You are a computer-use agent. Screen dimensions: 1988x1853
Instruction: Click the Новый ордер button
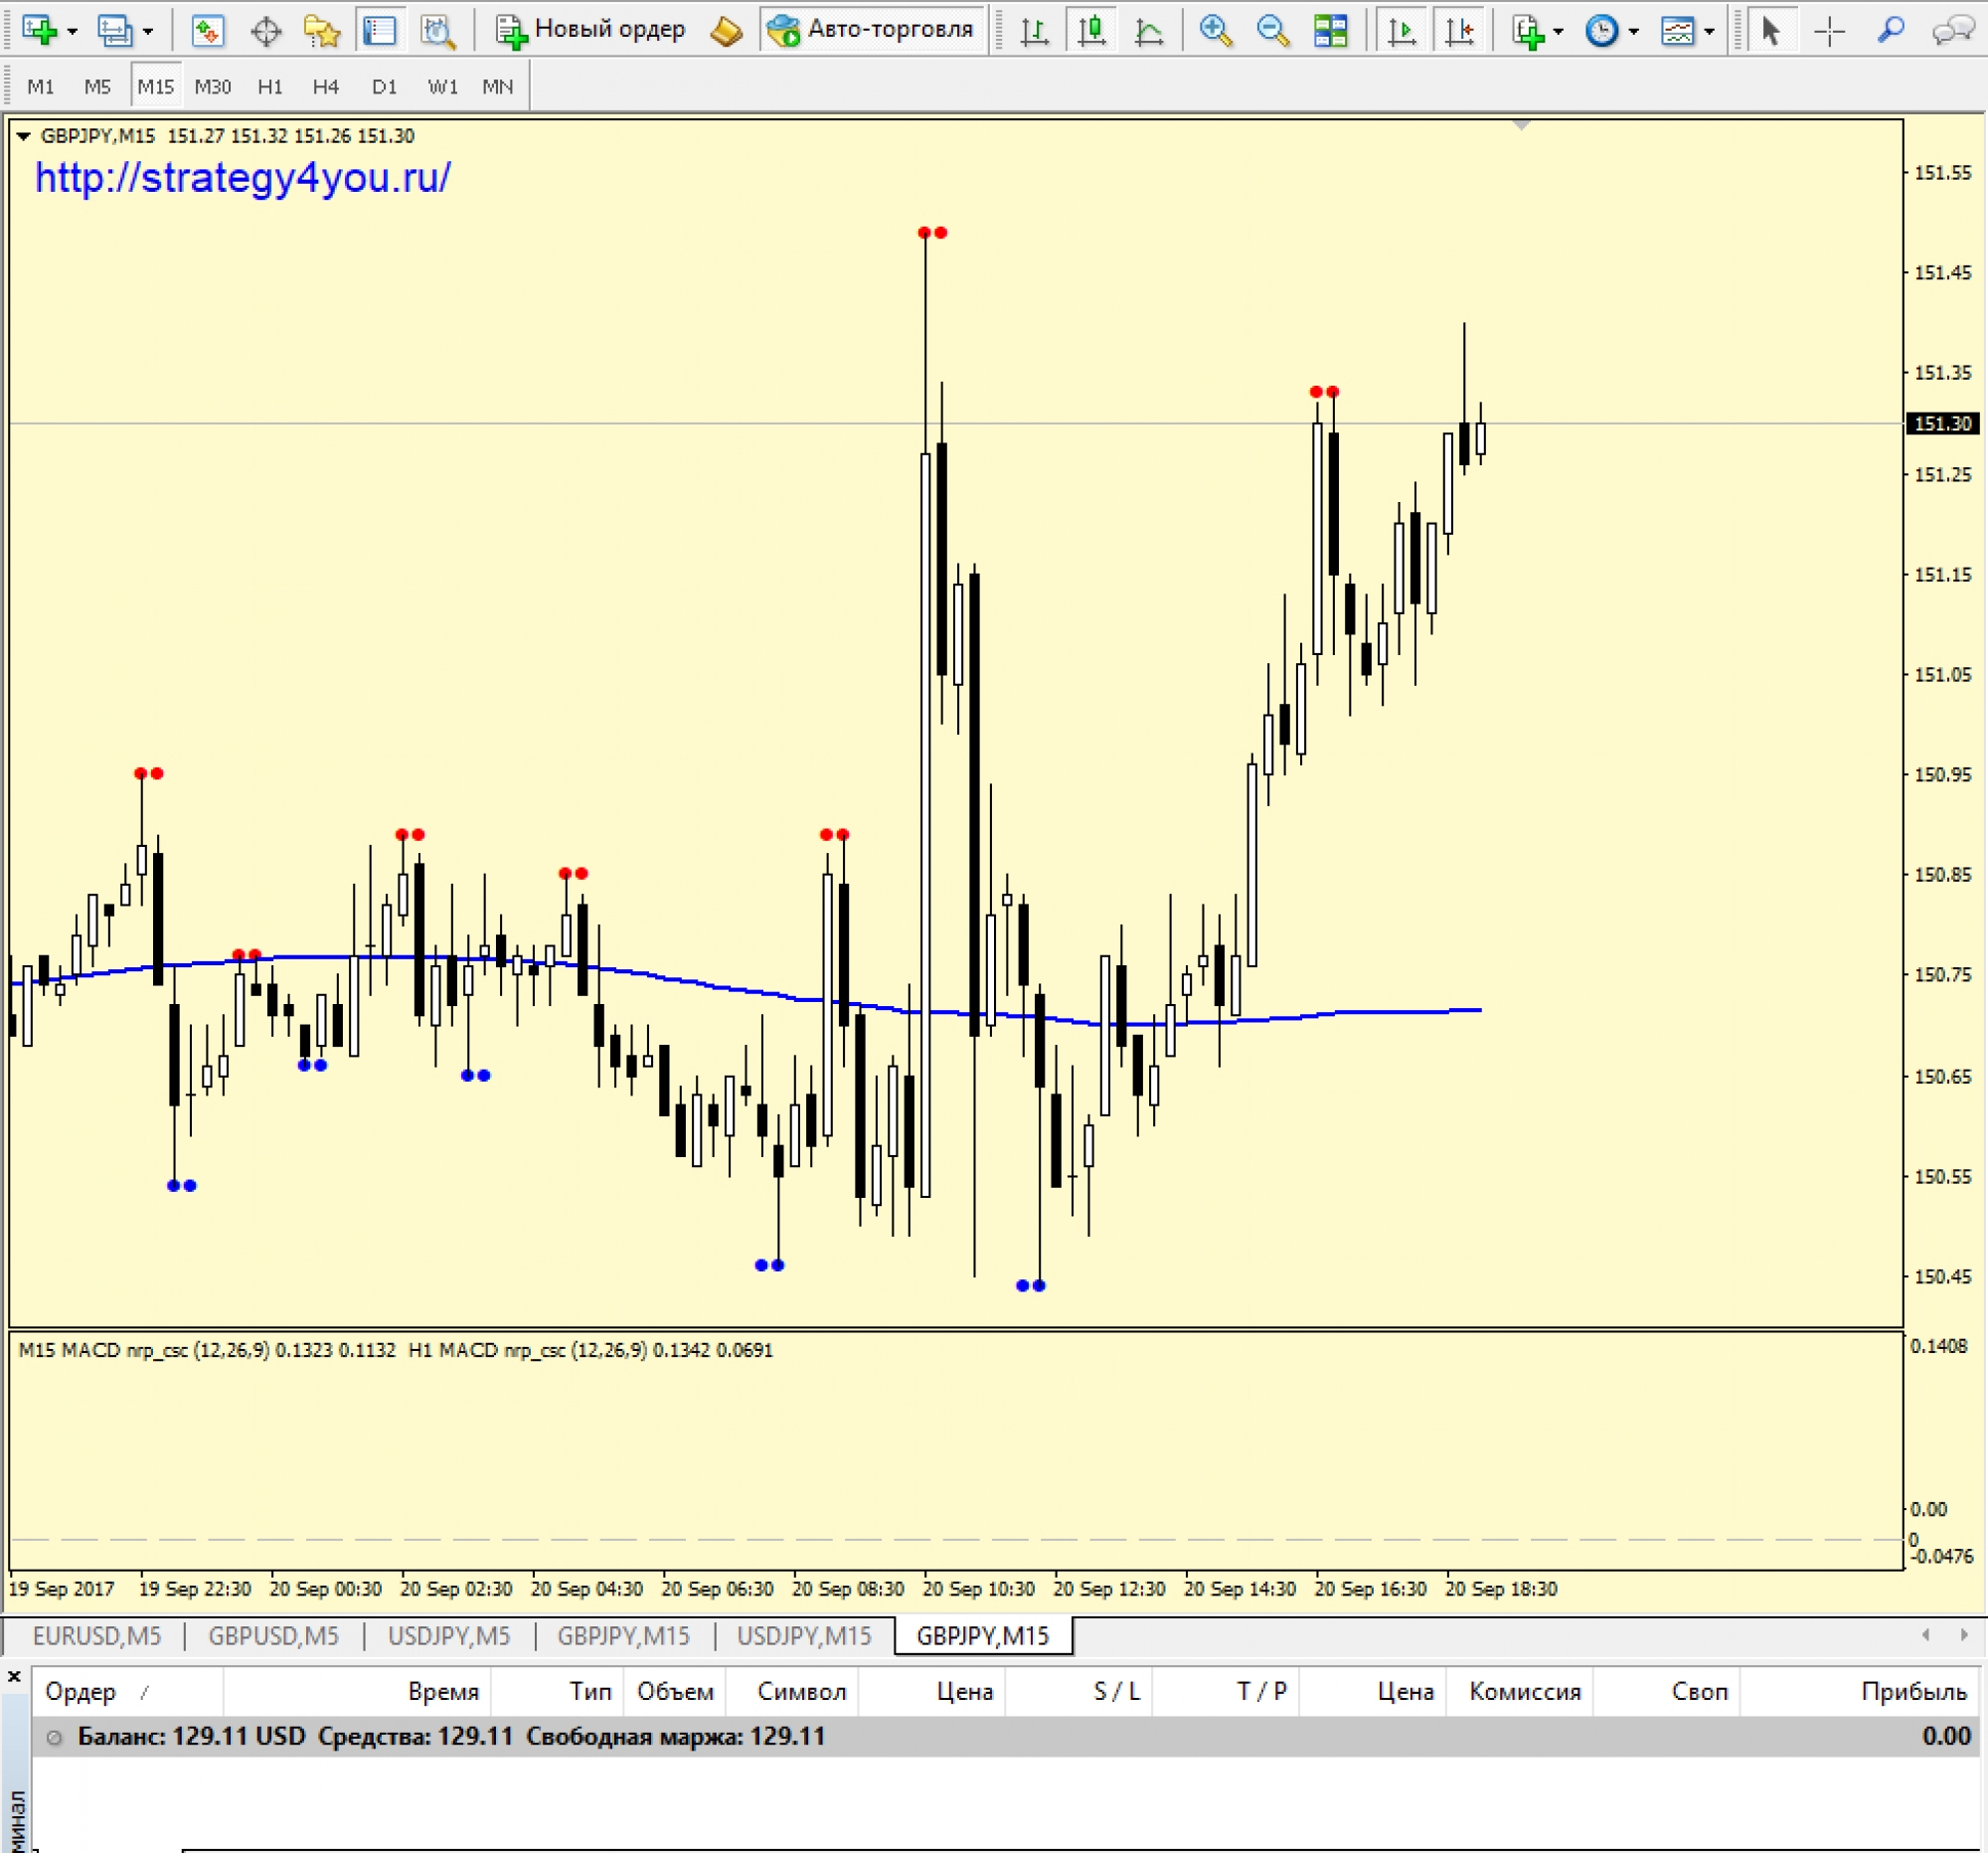(592, 30)
